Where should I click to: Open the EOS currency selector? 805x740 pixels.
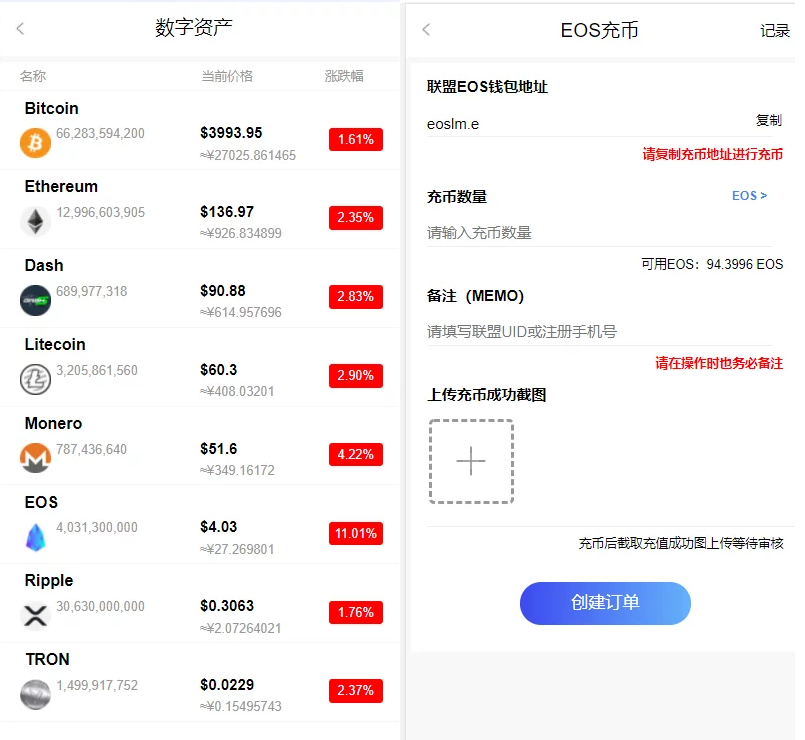[x=749, y=196]
